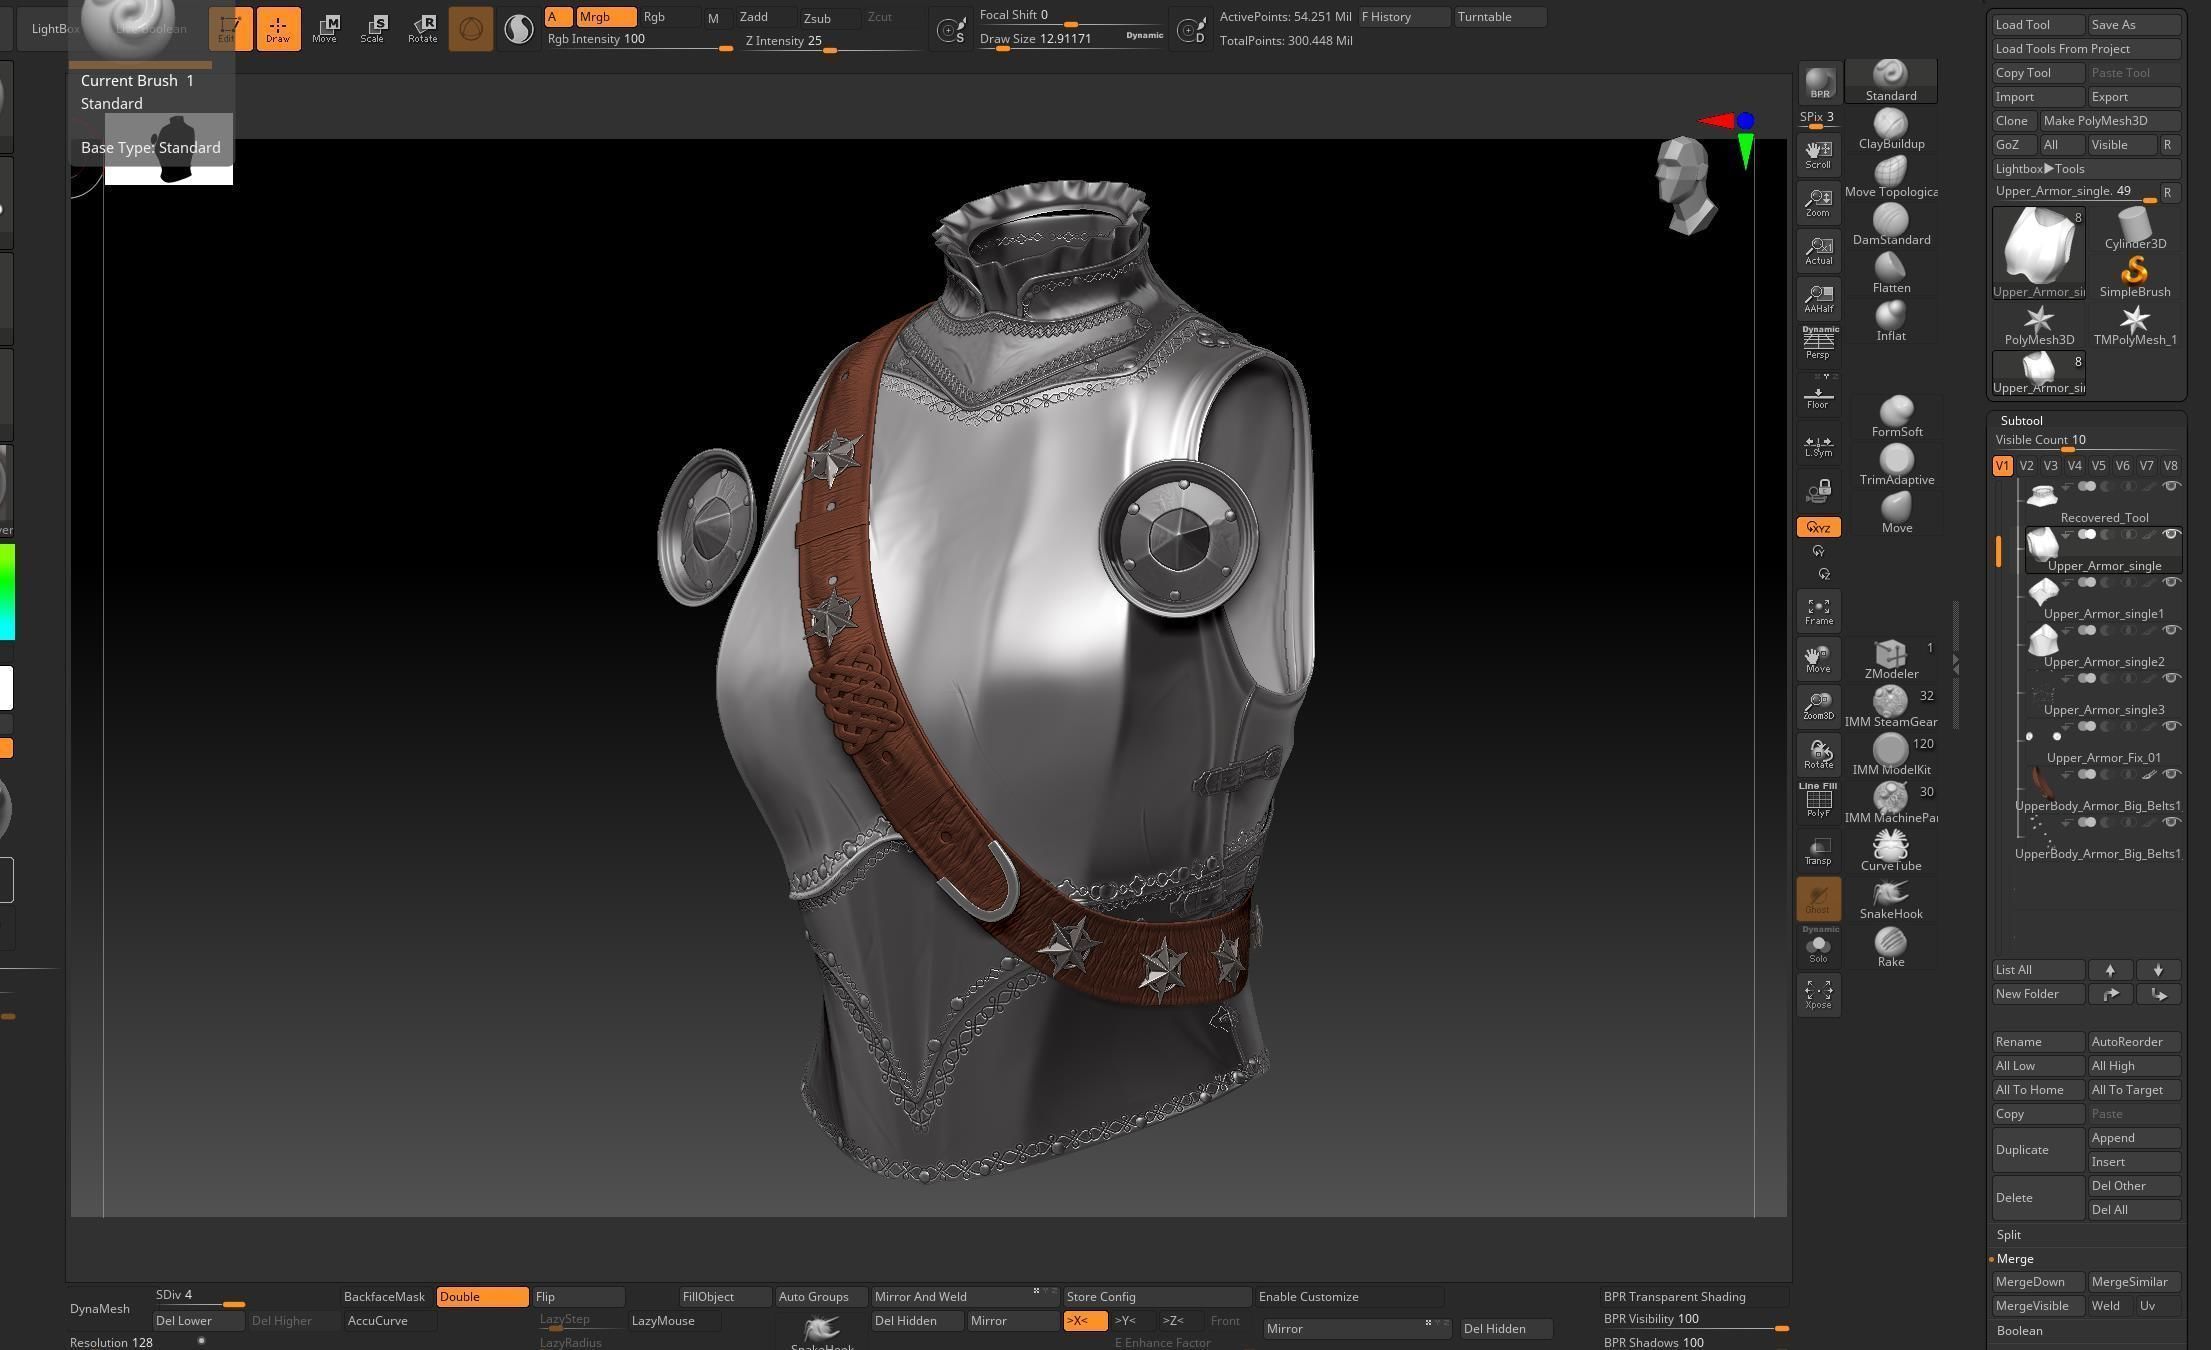The height and width of the screenshot is (1350, 2211).
Task: Pick the ClayBuildup brush
Action: pos(1891,130)
